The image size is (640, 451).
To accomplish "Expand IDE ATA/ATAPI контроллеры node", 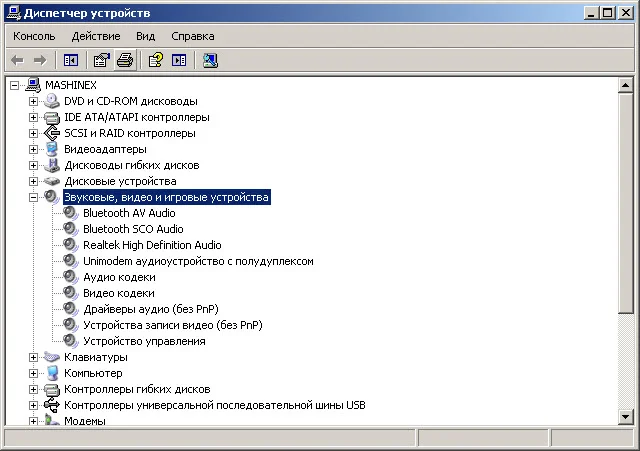I will (x=33, y=118).
